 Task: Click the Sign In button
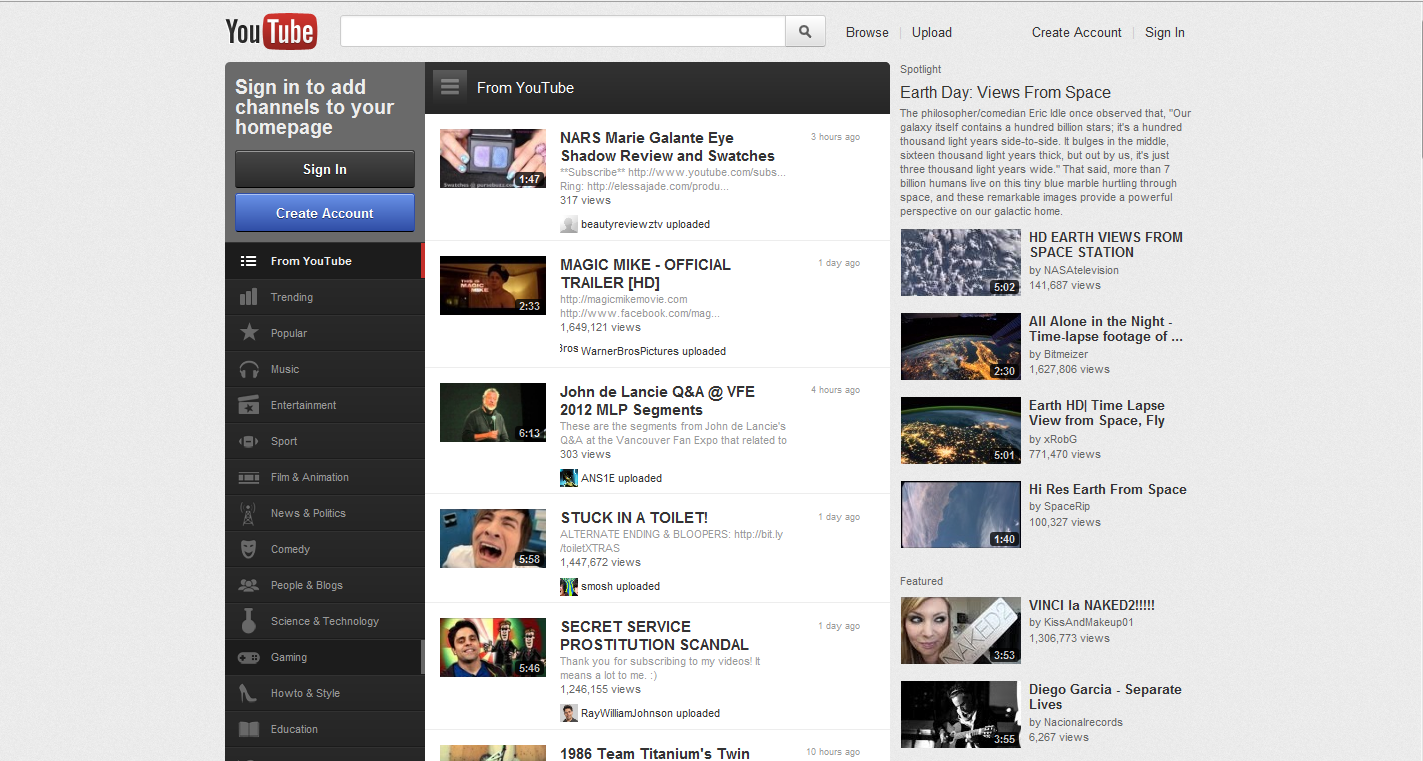324,169
